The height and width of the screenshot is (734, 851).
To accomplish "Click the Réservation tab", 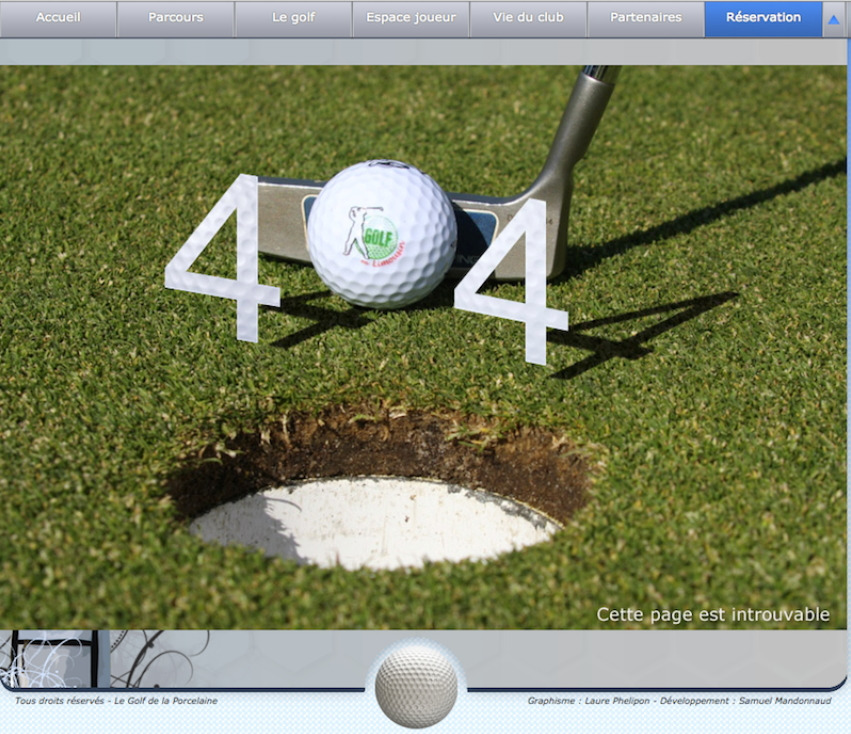I will pos(763,18).
